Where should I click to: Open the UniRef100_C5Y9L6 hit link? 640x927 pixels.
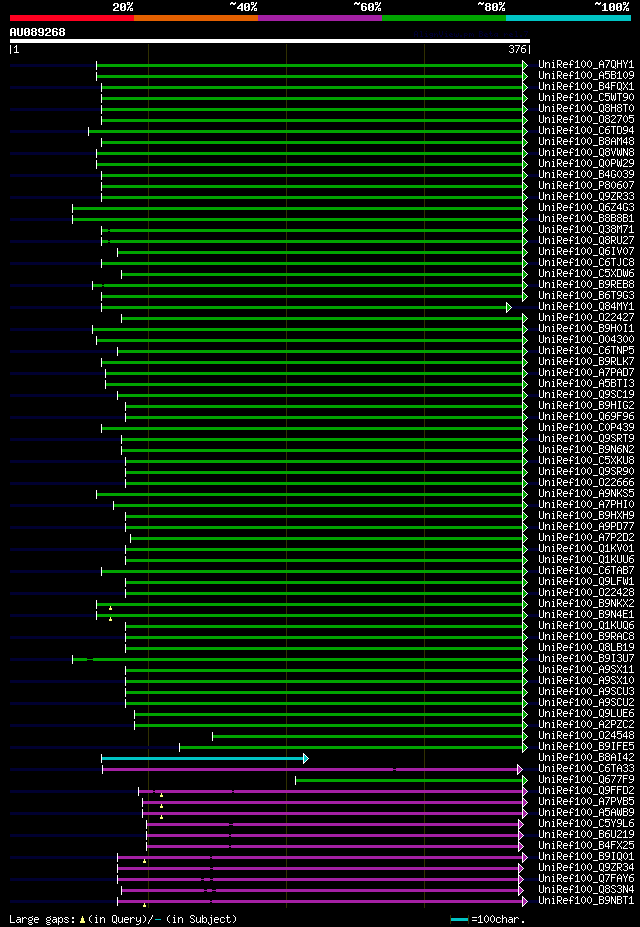pos(586,824)
